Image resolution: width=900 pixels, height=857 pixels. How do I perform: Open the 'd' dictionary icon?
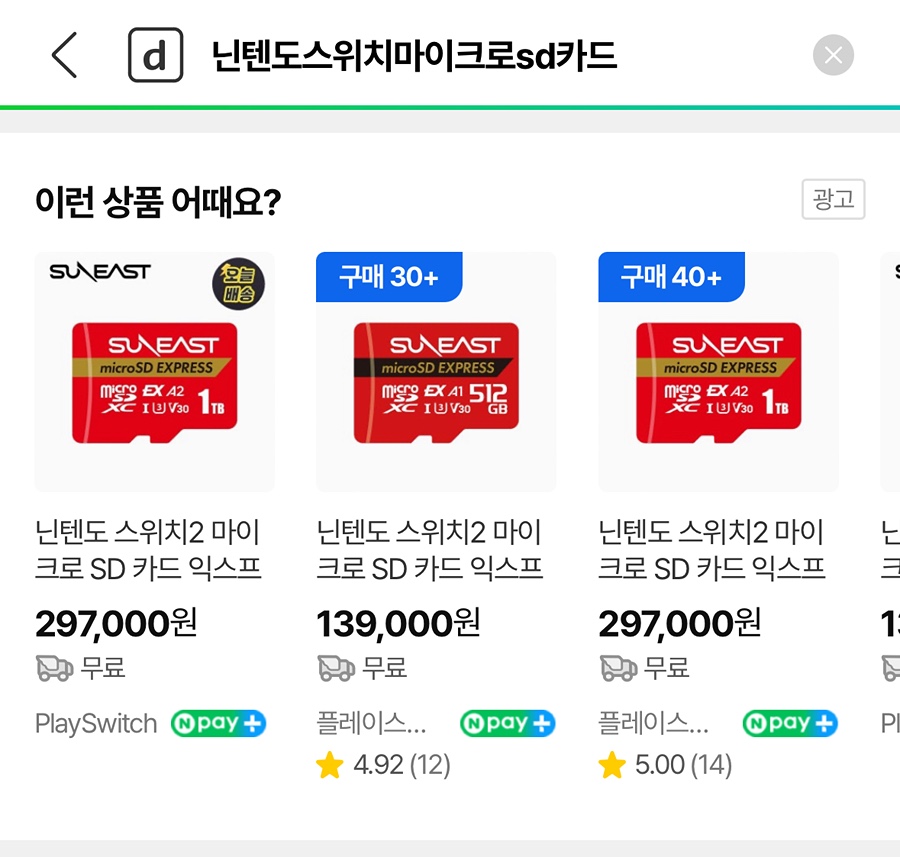155,55
